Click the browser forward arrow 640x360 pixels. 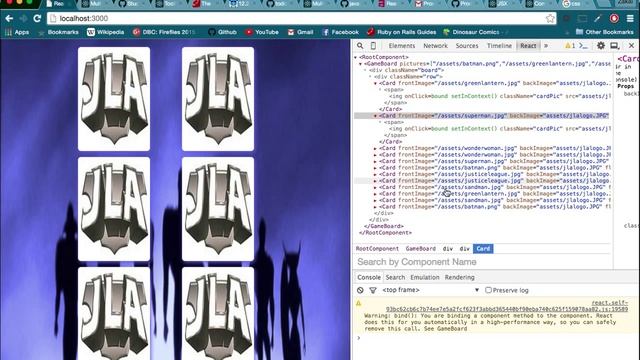23,18
